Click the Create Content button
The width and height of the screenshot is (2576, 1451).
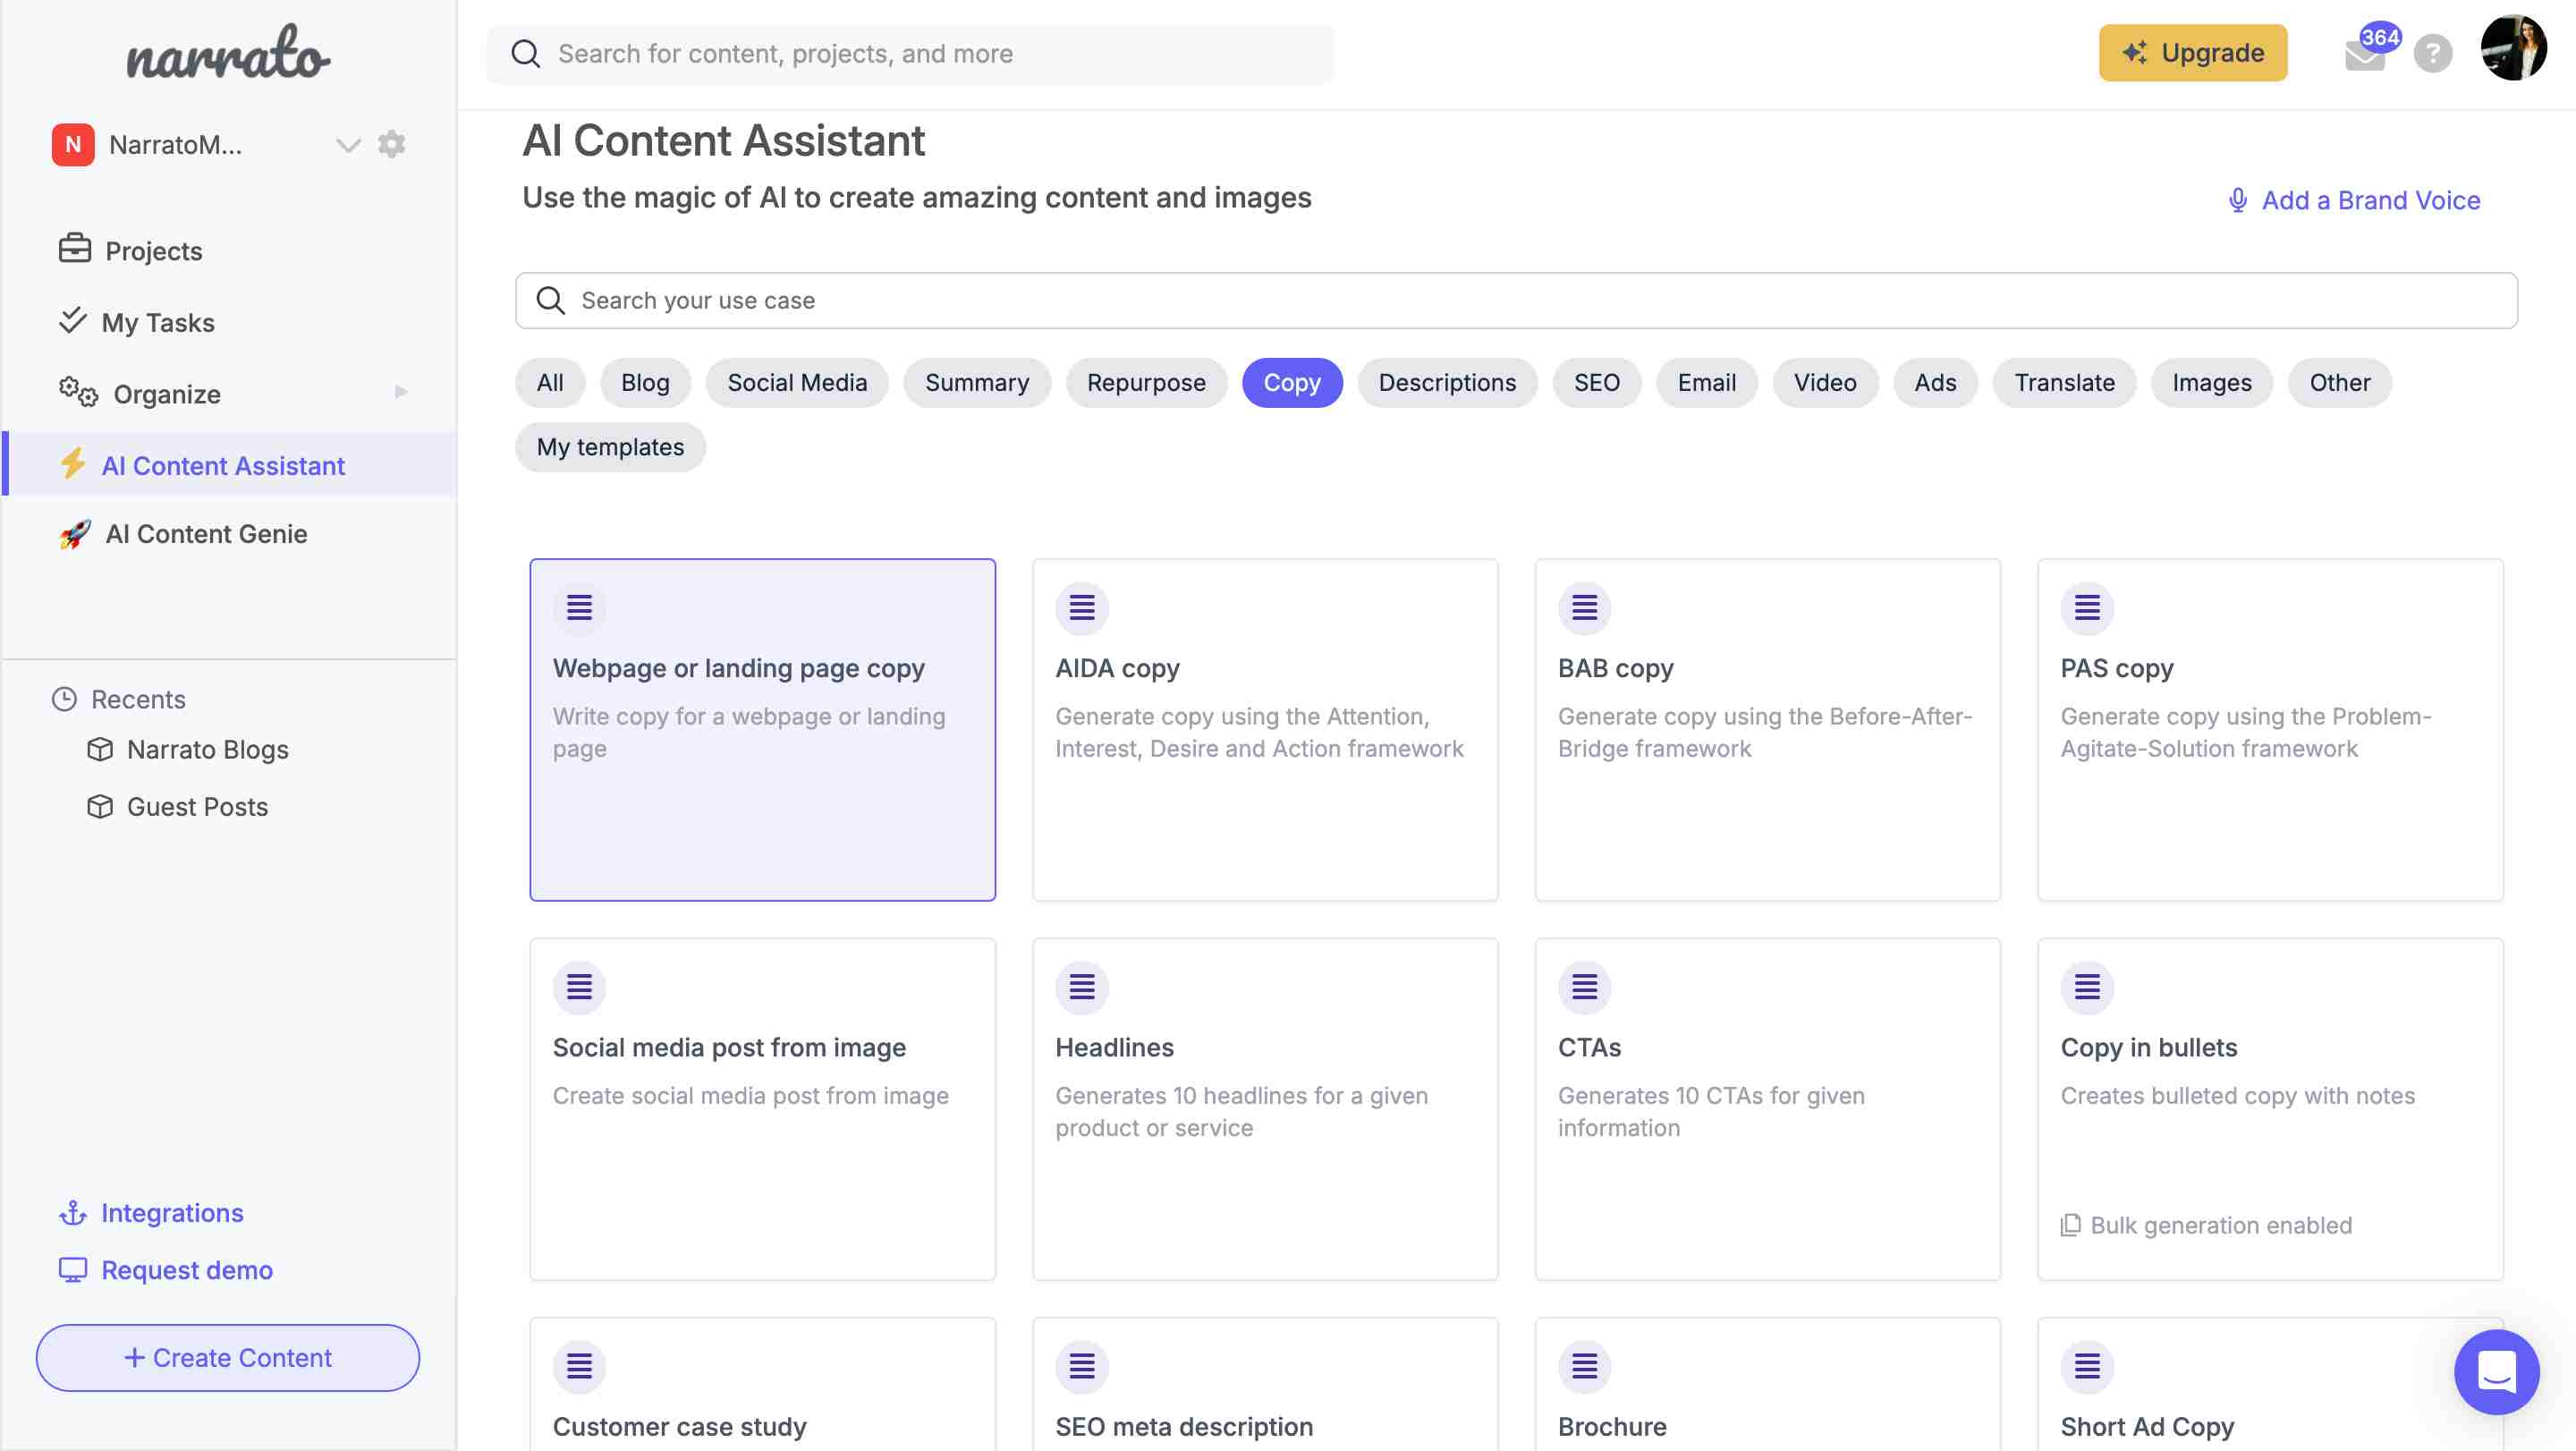[228, 1358]
